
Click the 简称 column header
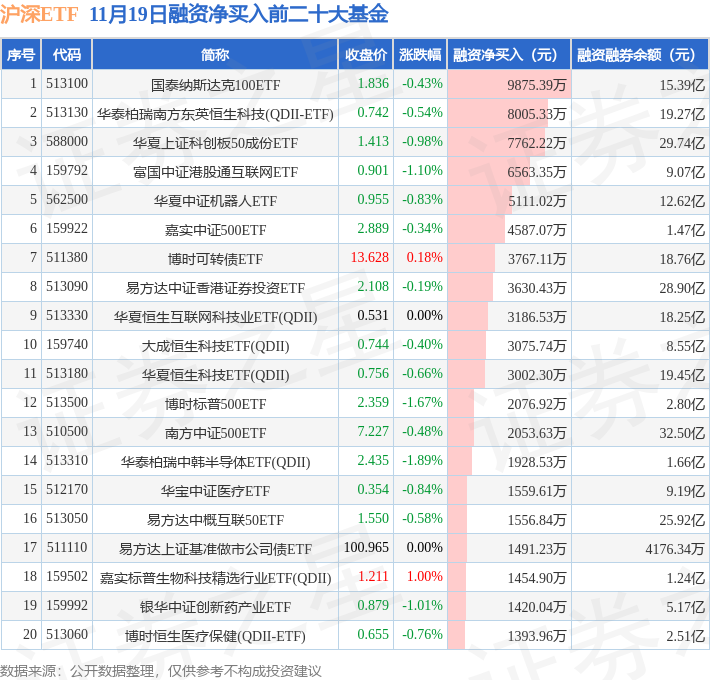pos(215,55)
